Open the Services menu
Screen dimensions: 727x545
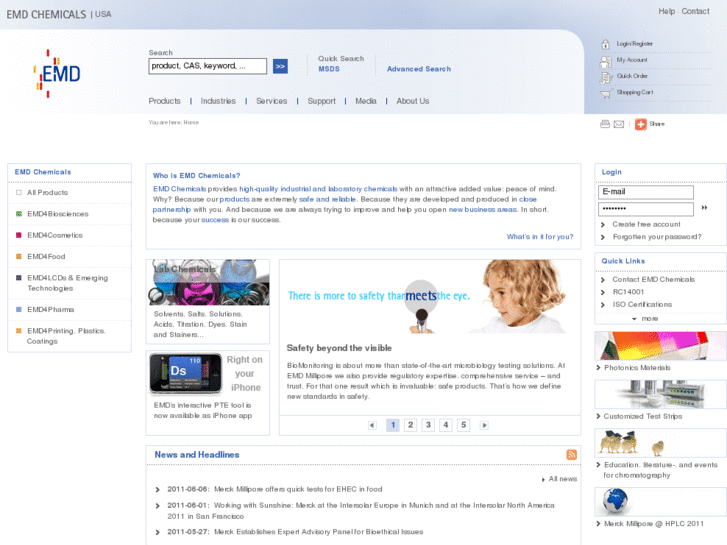[x=272, y=101]
